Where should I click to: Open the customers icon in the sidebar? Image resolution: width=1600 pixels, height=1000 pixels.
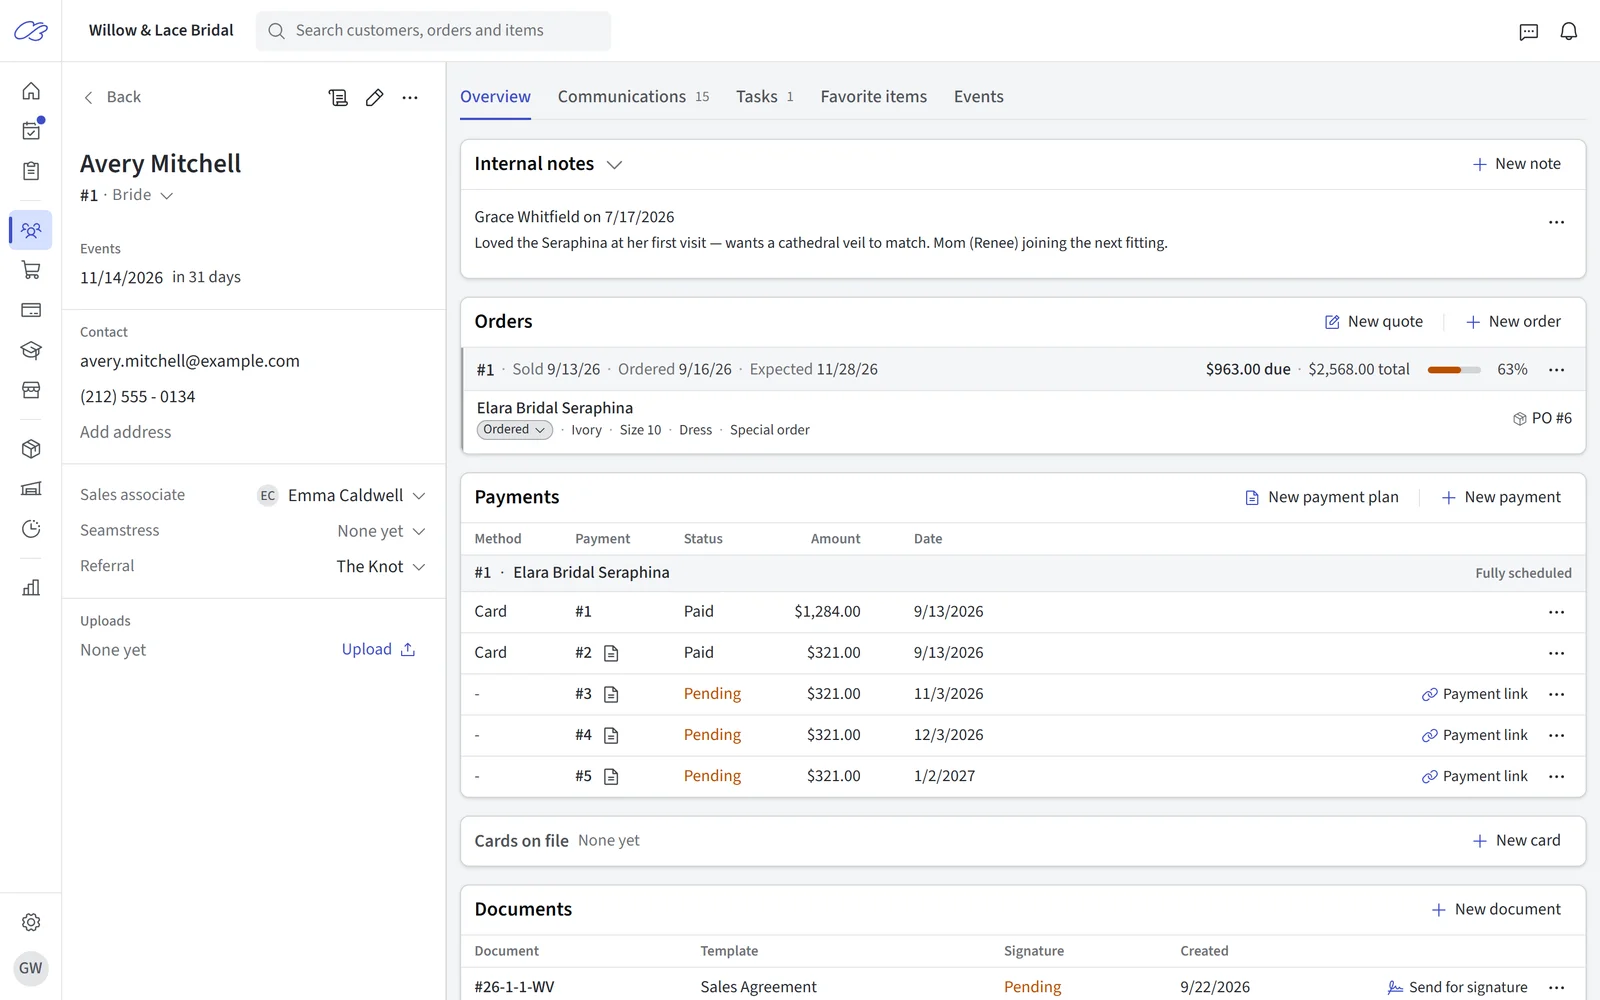click(31, 230)
